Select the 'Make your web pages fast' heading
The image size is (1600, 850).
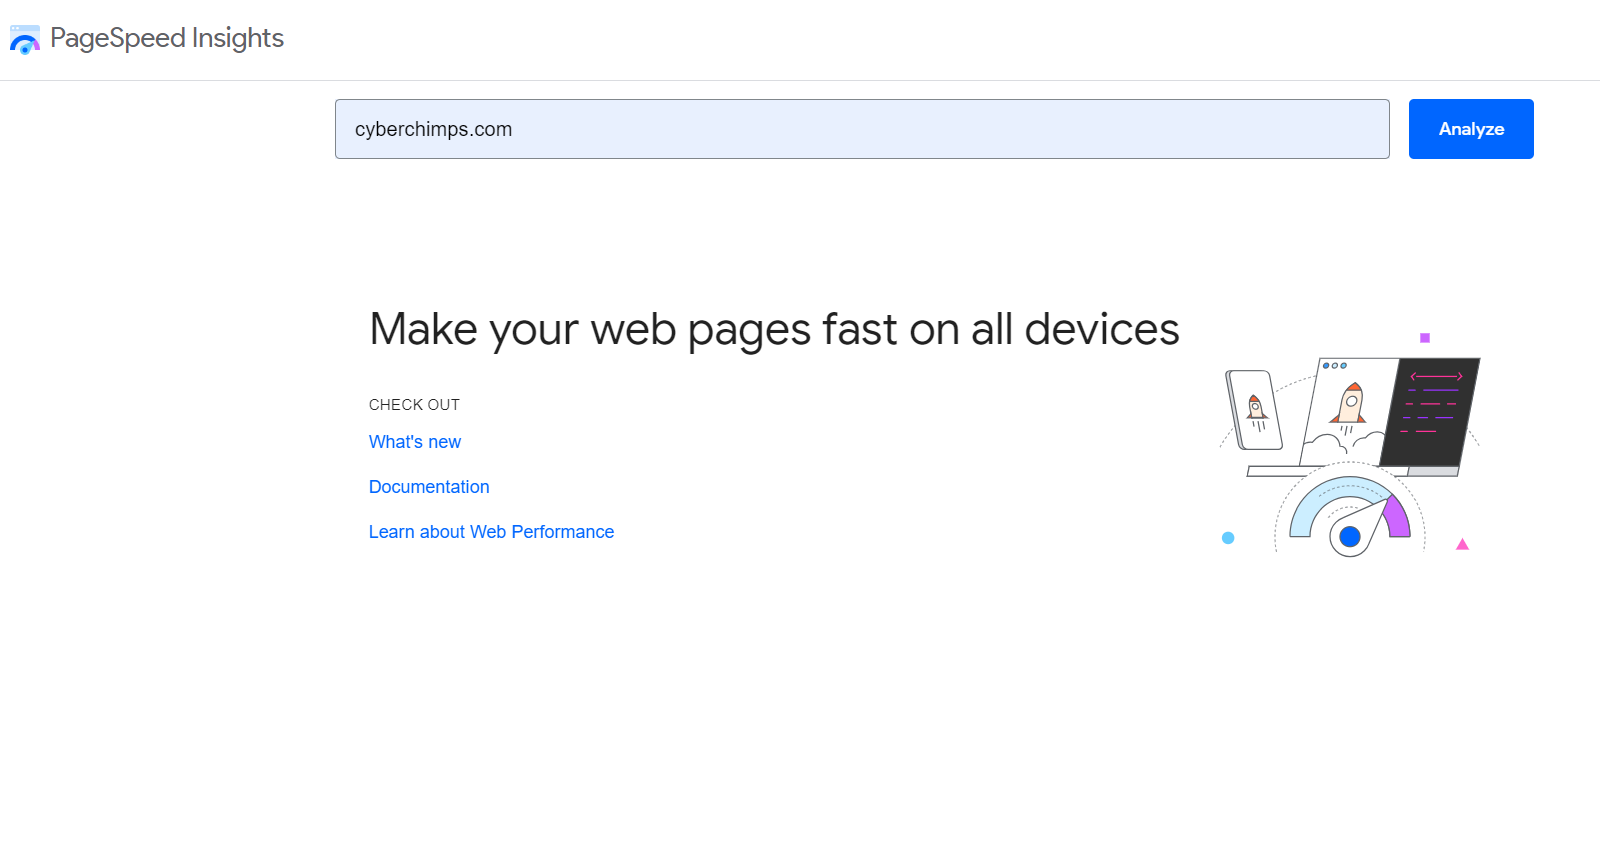pyautogui.click(x=774, y=330)
